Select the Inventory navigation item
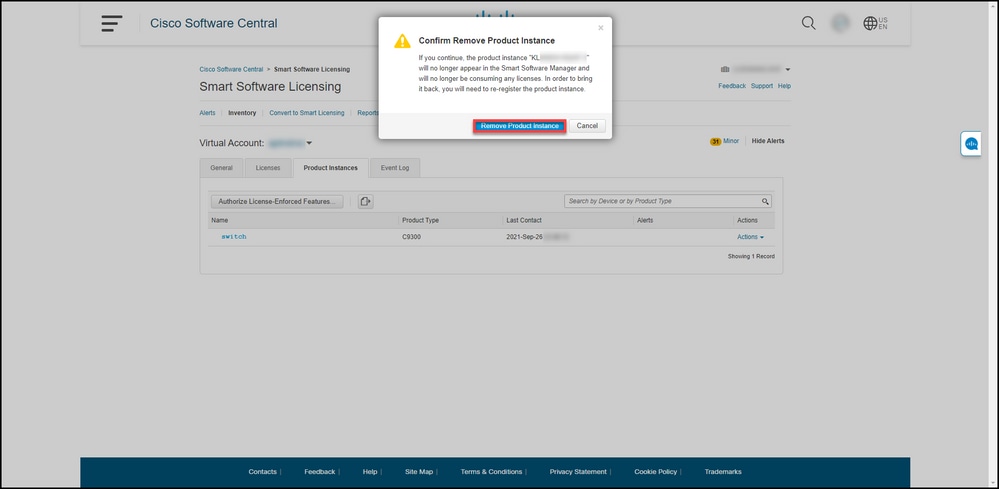Image resolution: width=999 pixels, height=489 pixels. coord(242,113)
